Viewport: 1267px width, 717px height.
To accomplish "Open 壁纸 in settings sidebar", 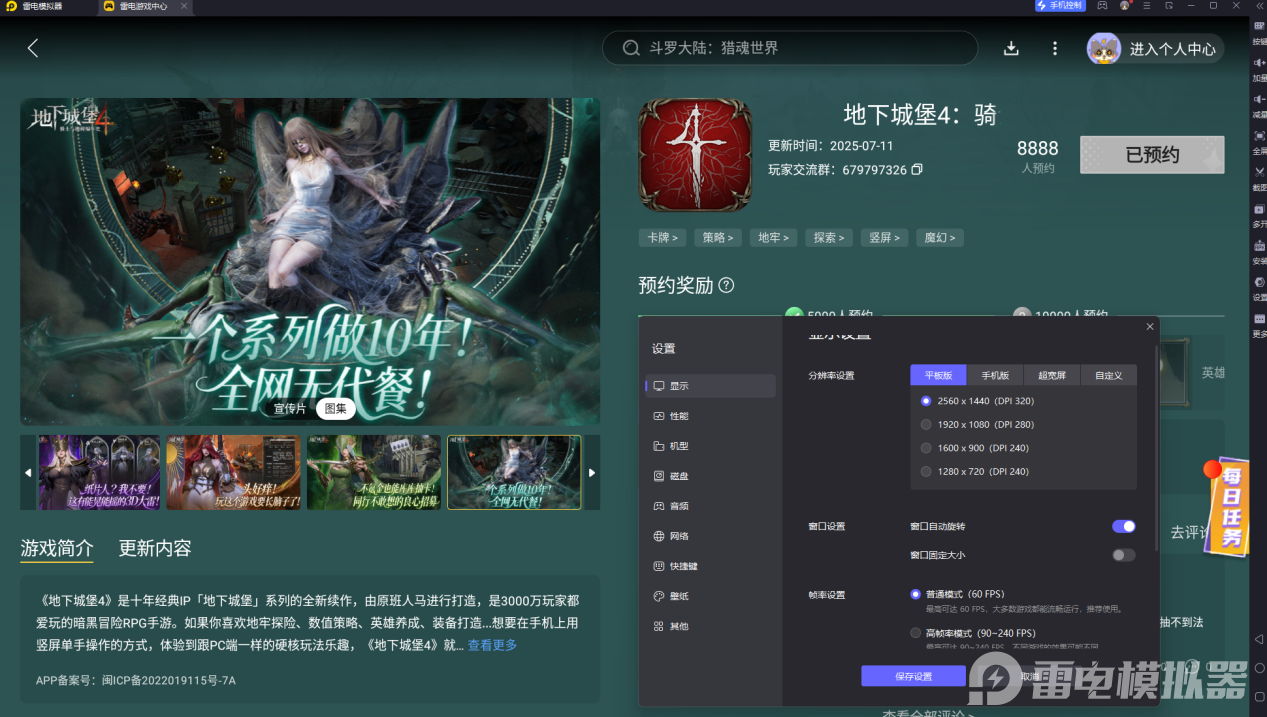I will click(x=711, y=596).
